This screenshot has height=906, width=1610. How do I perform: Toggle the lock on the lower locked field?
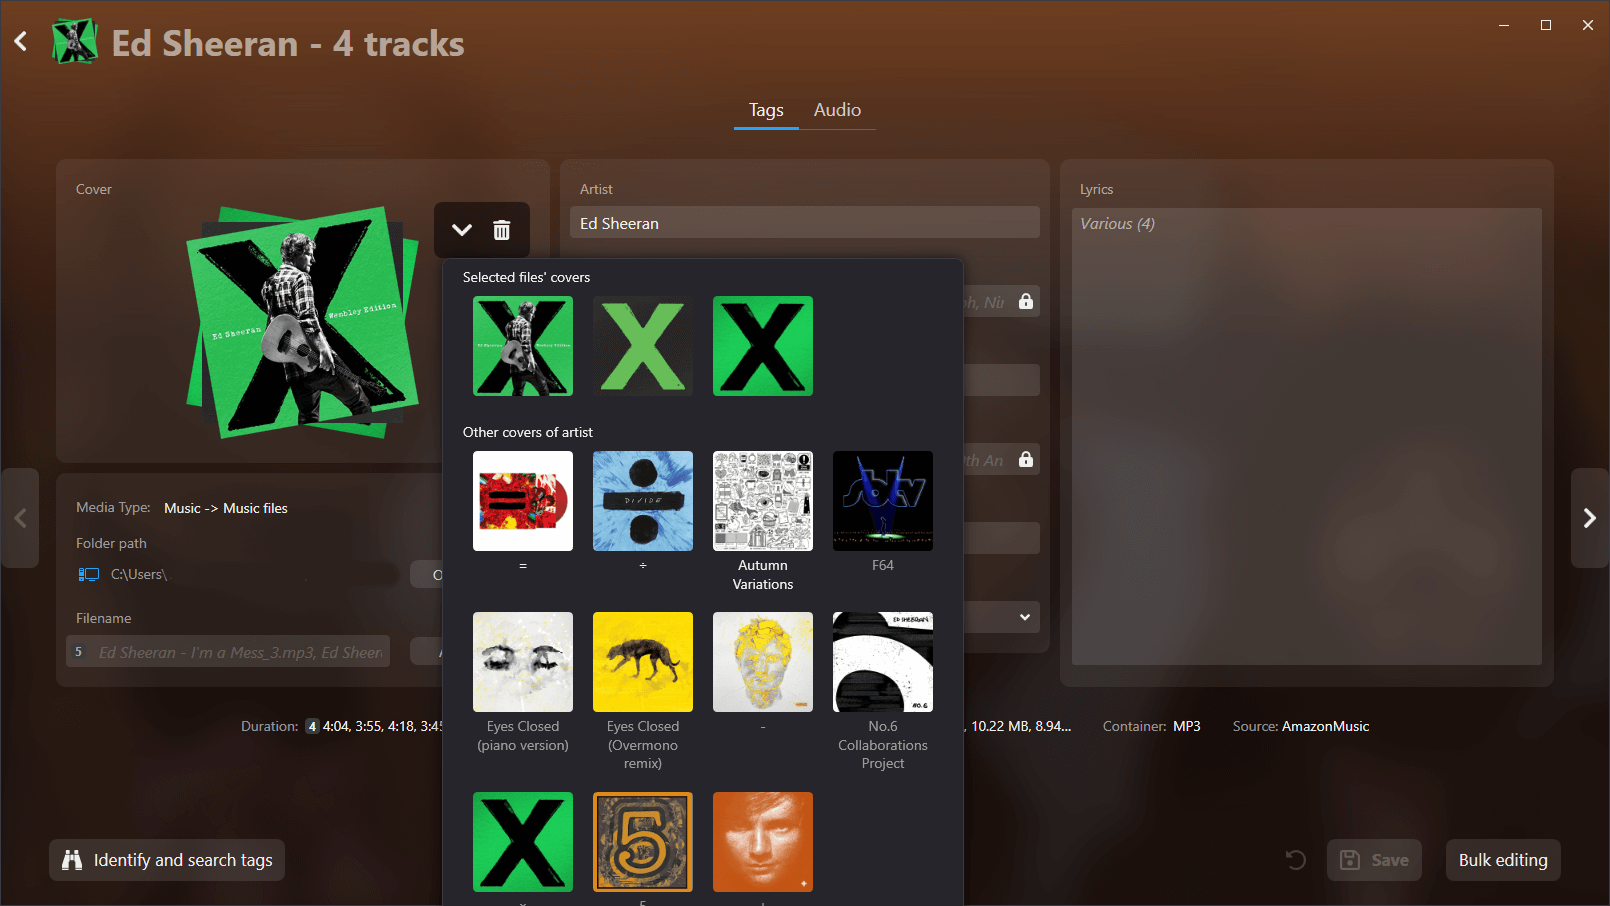(x=1025, y=459)
